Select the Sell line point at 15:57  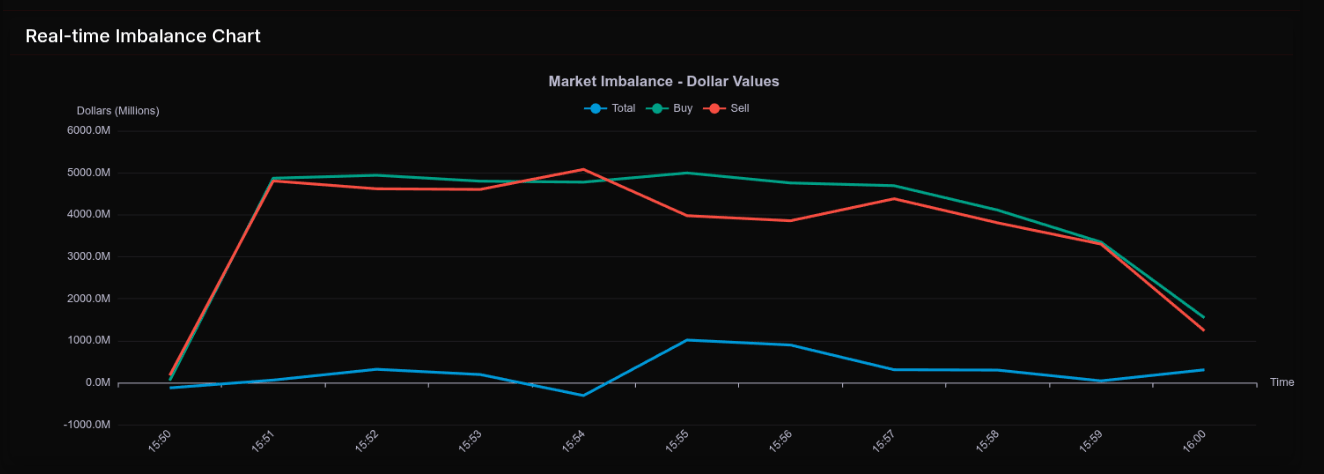(x=893, y=198)
